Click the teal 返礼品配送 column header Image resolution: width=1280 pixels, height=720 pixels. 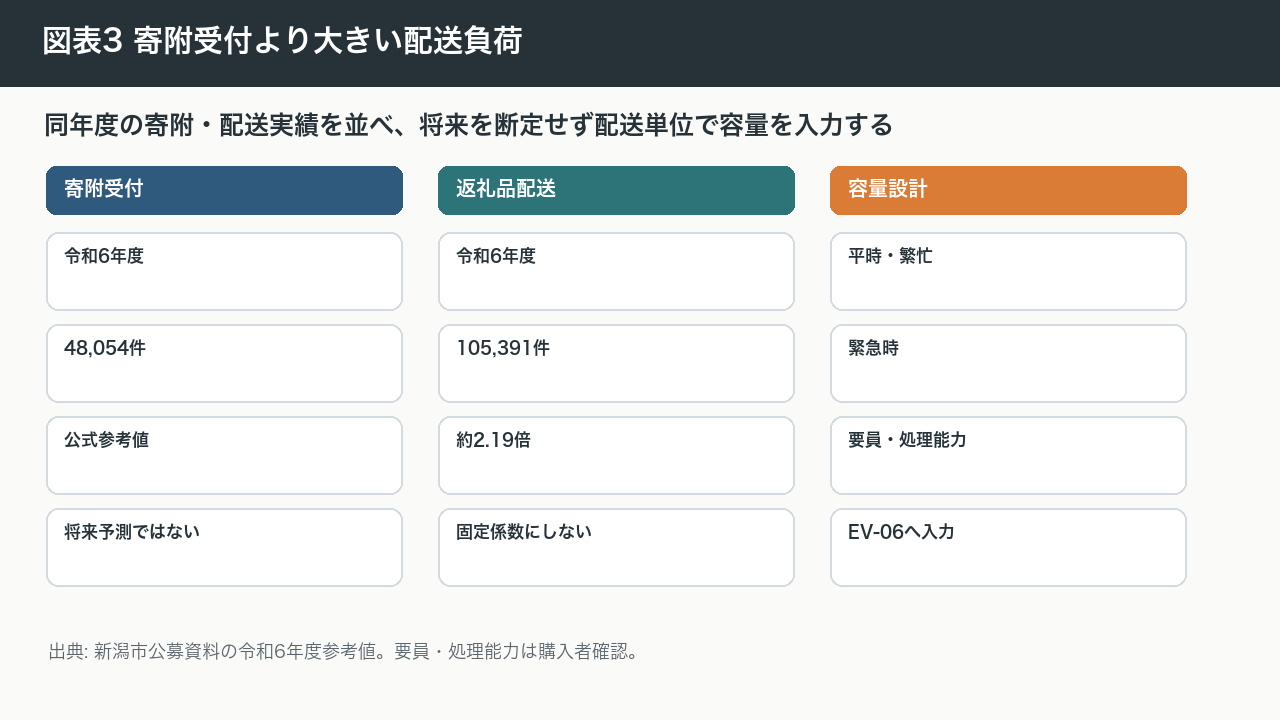pyautogui.click(x=616, y=190)
